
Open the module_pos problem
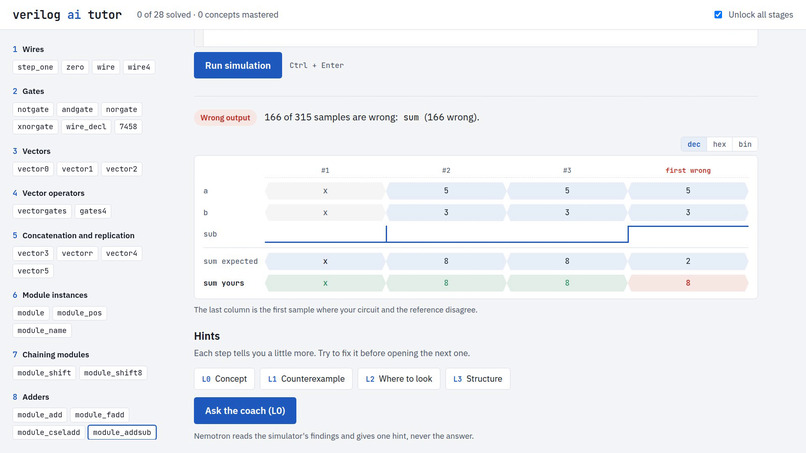79,313
